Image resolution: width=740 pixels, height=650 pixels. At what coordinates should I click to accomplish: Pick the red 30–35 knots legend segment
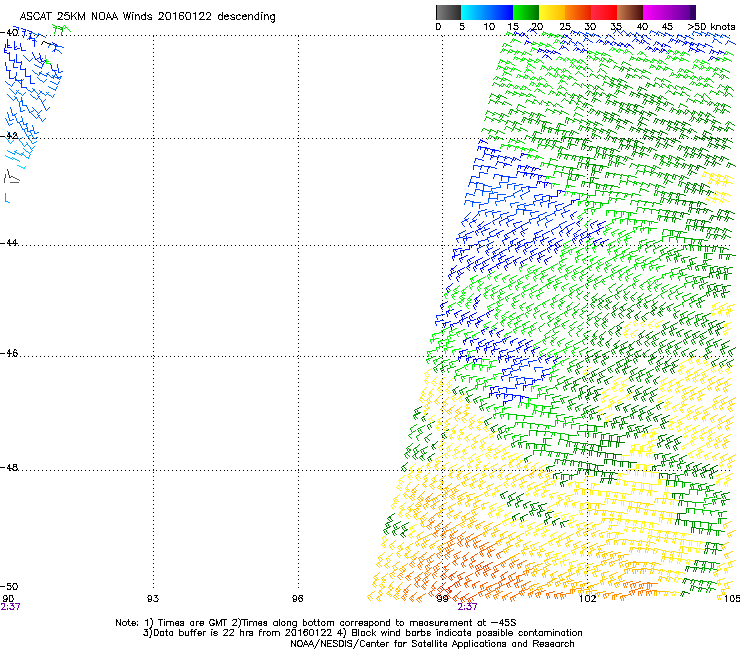tap(604, 12)
